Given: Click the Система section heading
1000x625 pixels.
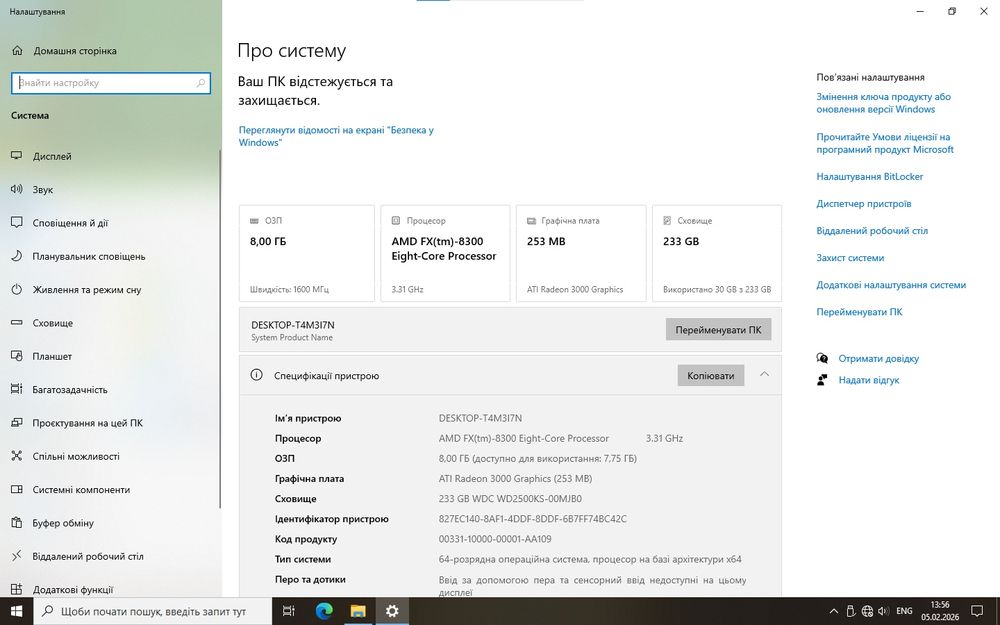Looking at the screenshot, I should 30,115.
